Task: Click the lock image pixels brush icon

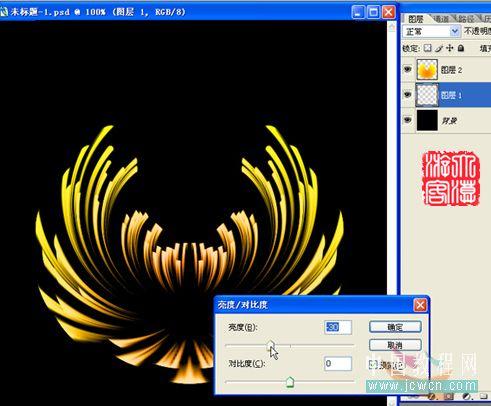Action: tap(439, 48)
